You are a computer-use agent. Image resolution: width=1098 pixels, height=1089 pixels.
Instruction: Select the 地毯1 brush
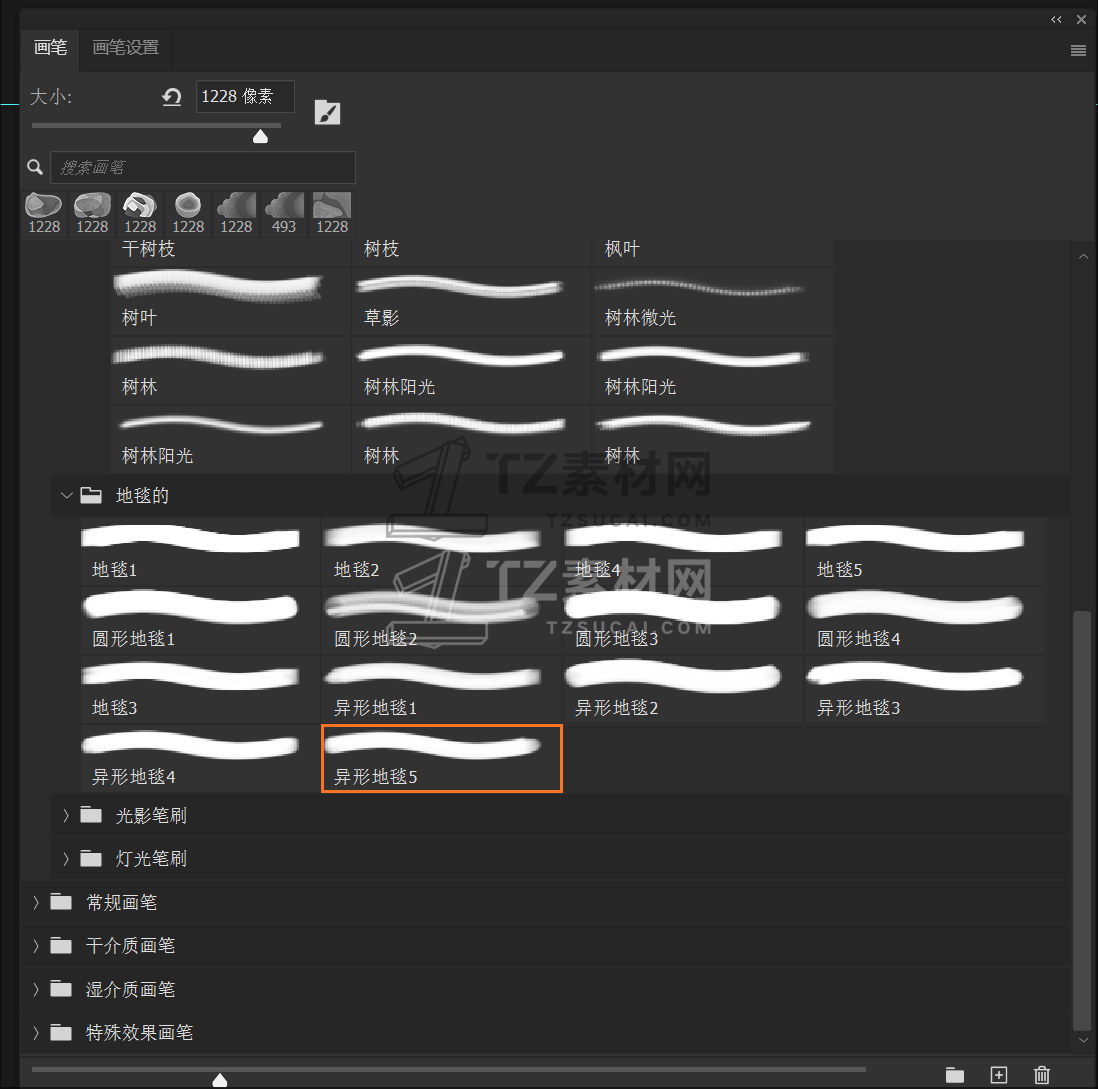click(x=200, y=552)
